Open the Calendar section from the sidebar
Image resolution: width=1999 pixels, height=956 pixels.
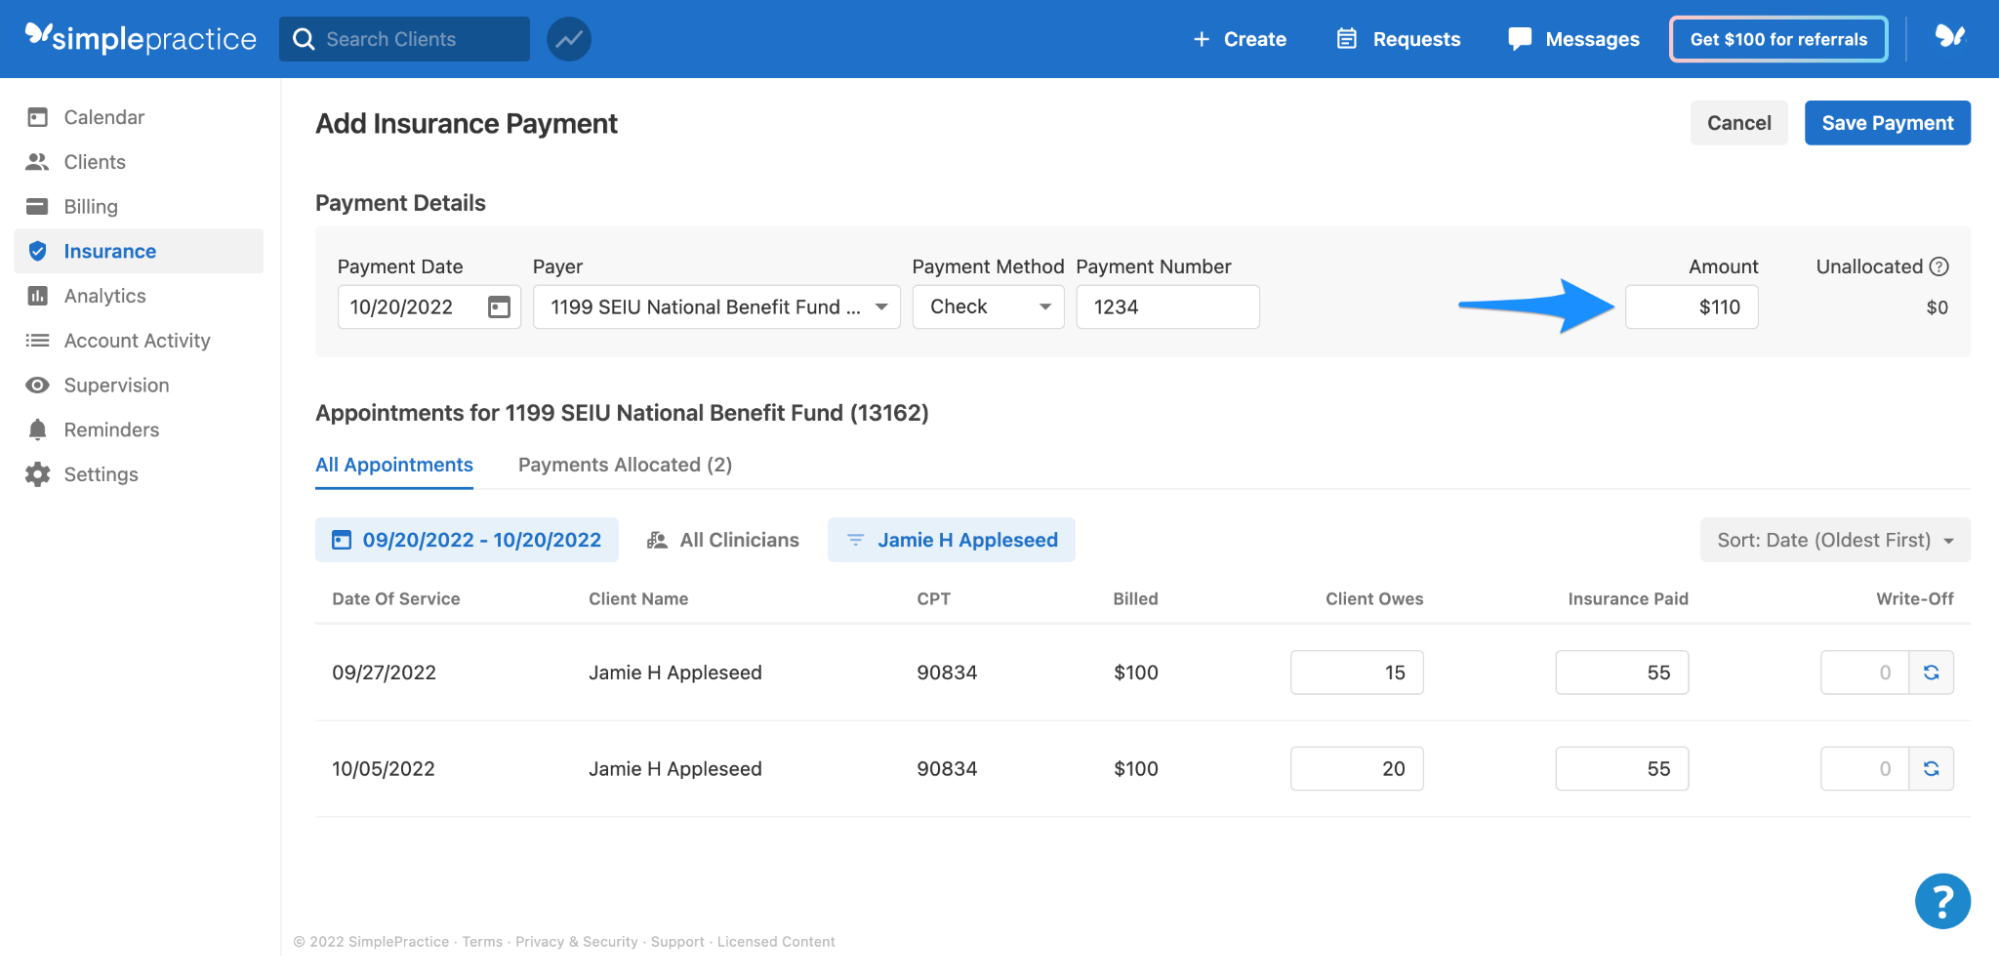pyautogui.click(x=38, y=117)
